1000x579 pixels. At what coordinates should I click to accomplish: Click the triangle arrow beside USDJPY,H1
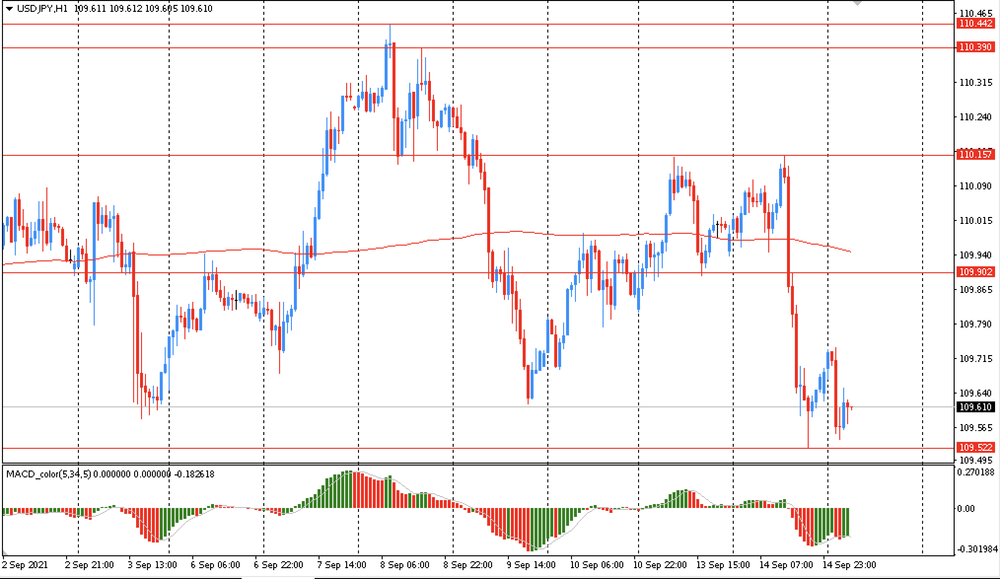(x=9, y=9)
